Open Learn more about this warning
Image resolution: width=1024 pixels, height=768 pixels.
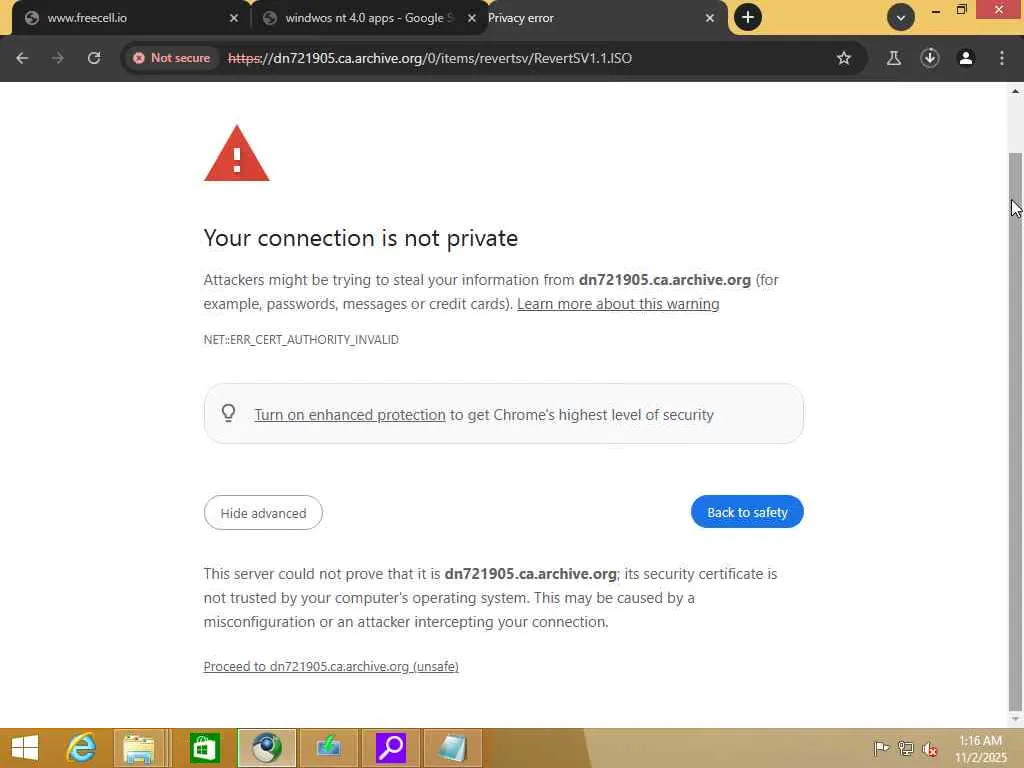coord(618,304)
